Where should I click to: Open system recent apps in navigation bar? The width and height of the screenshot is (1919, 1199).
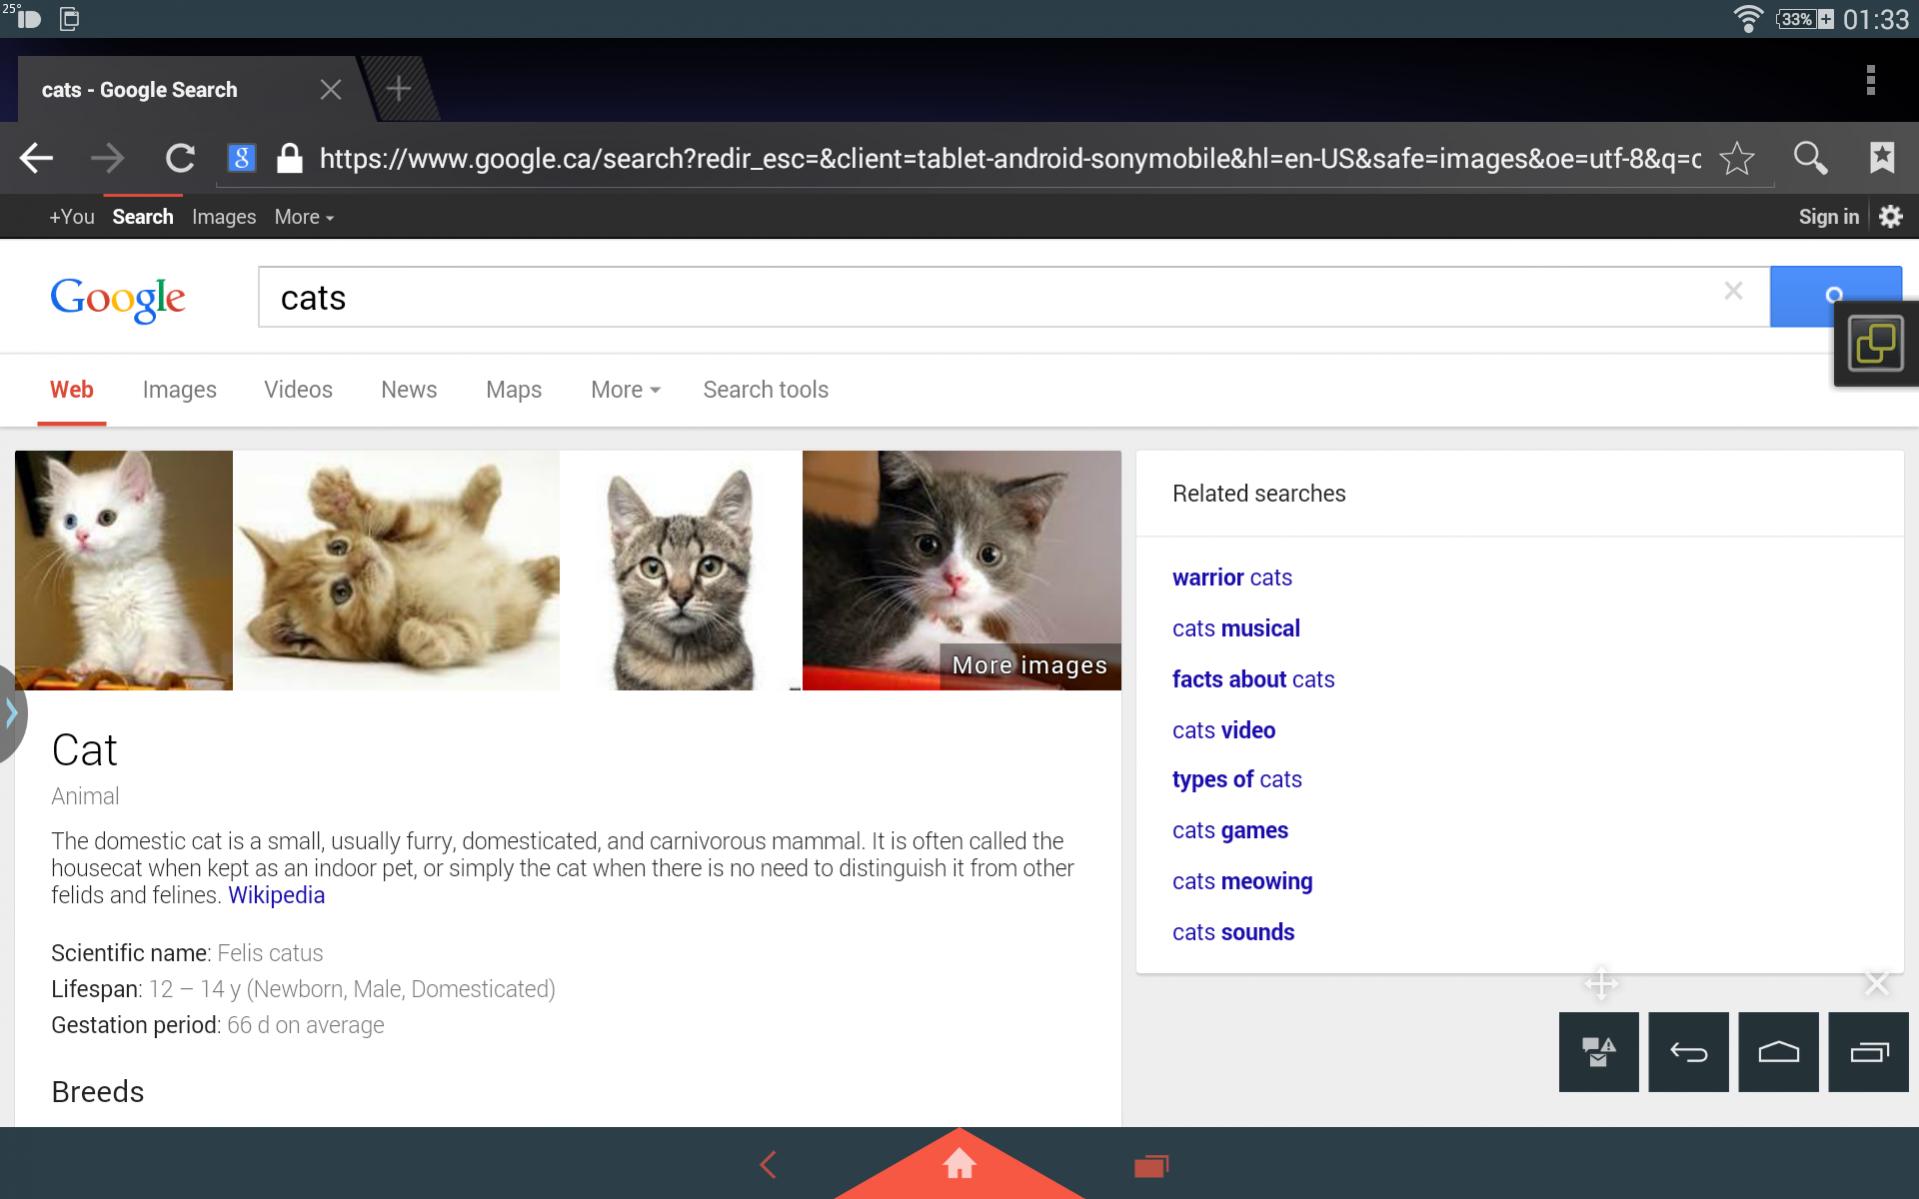(1151, 1166)
